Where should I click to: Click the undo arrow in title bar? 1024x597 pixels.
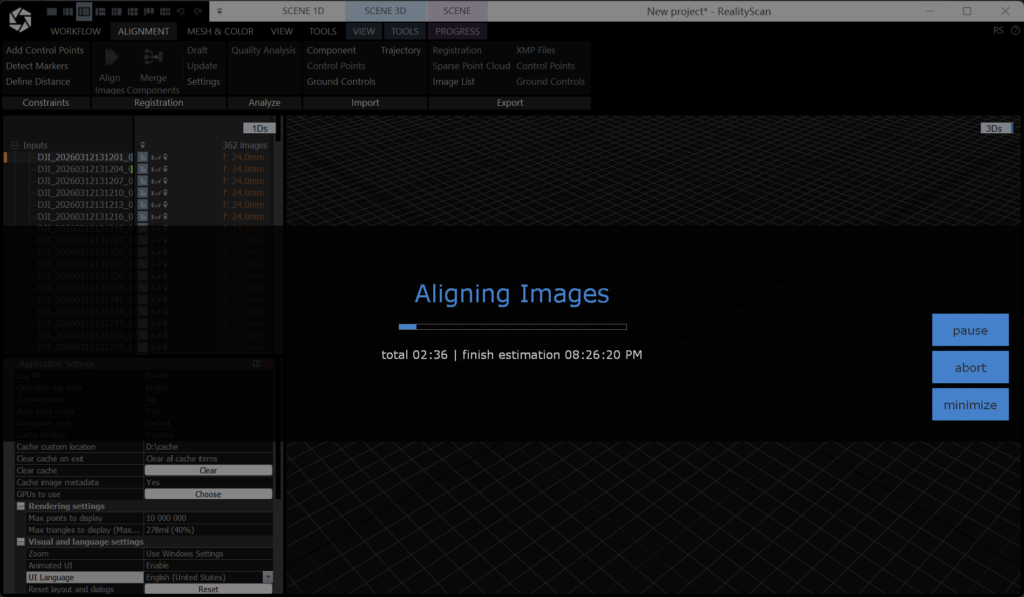pyautogui.click(x=180, y=11)
